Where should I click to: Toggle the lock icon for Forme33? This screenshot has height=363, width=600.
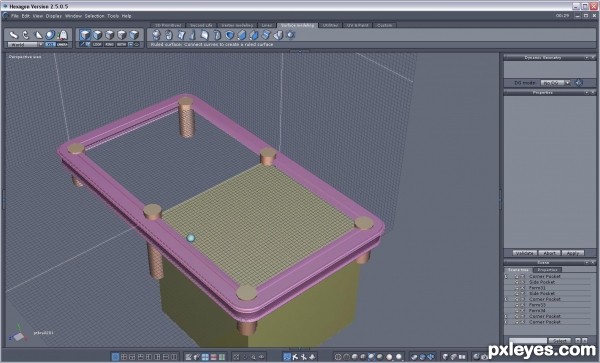[523, 305]
